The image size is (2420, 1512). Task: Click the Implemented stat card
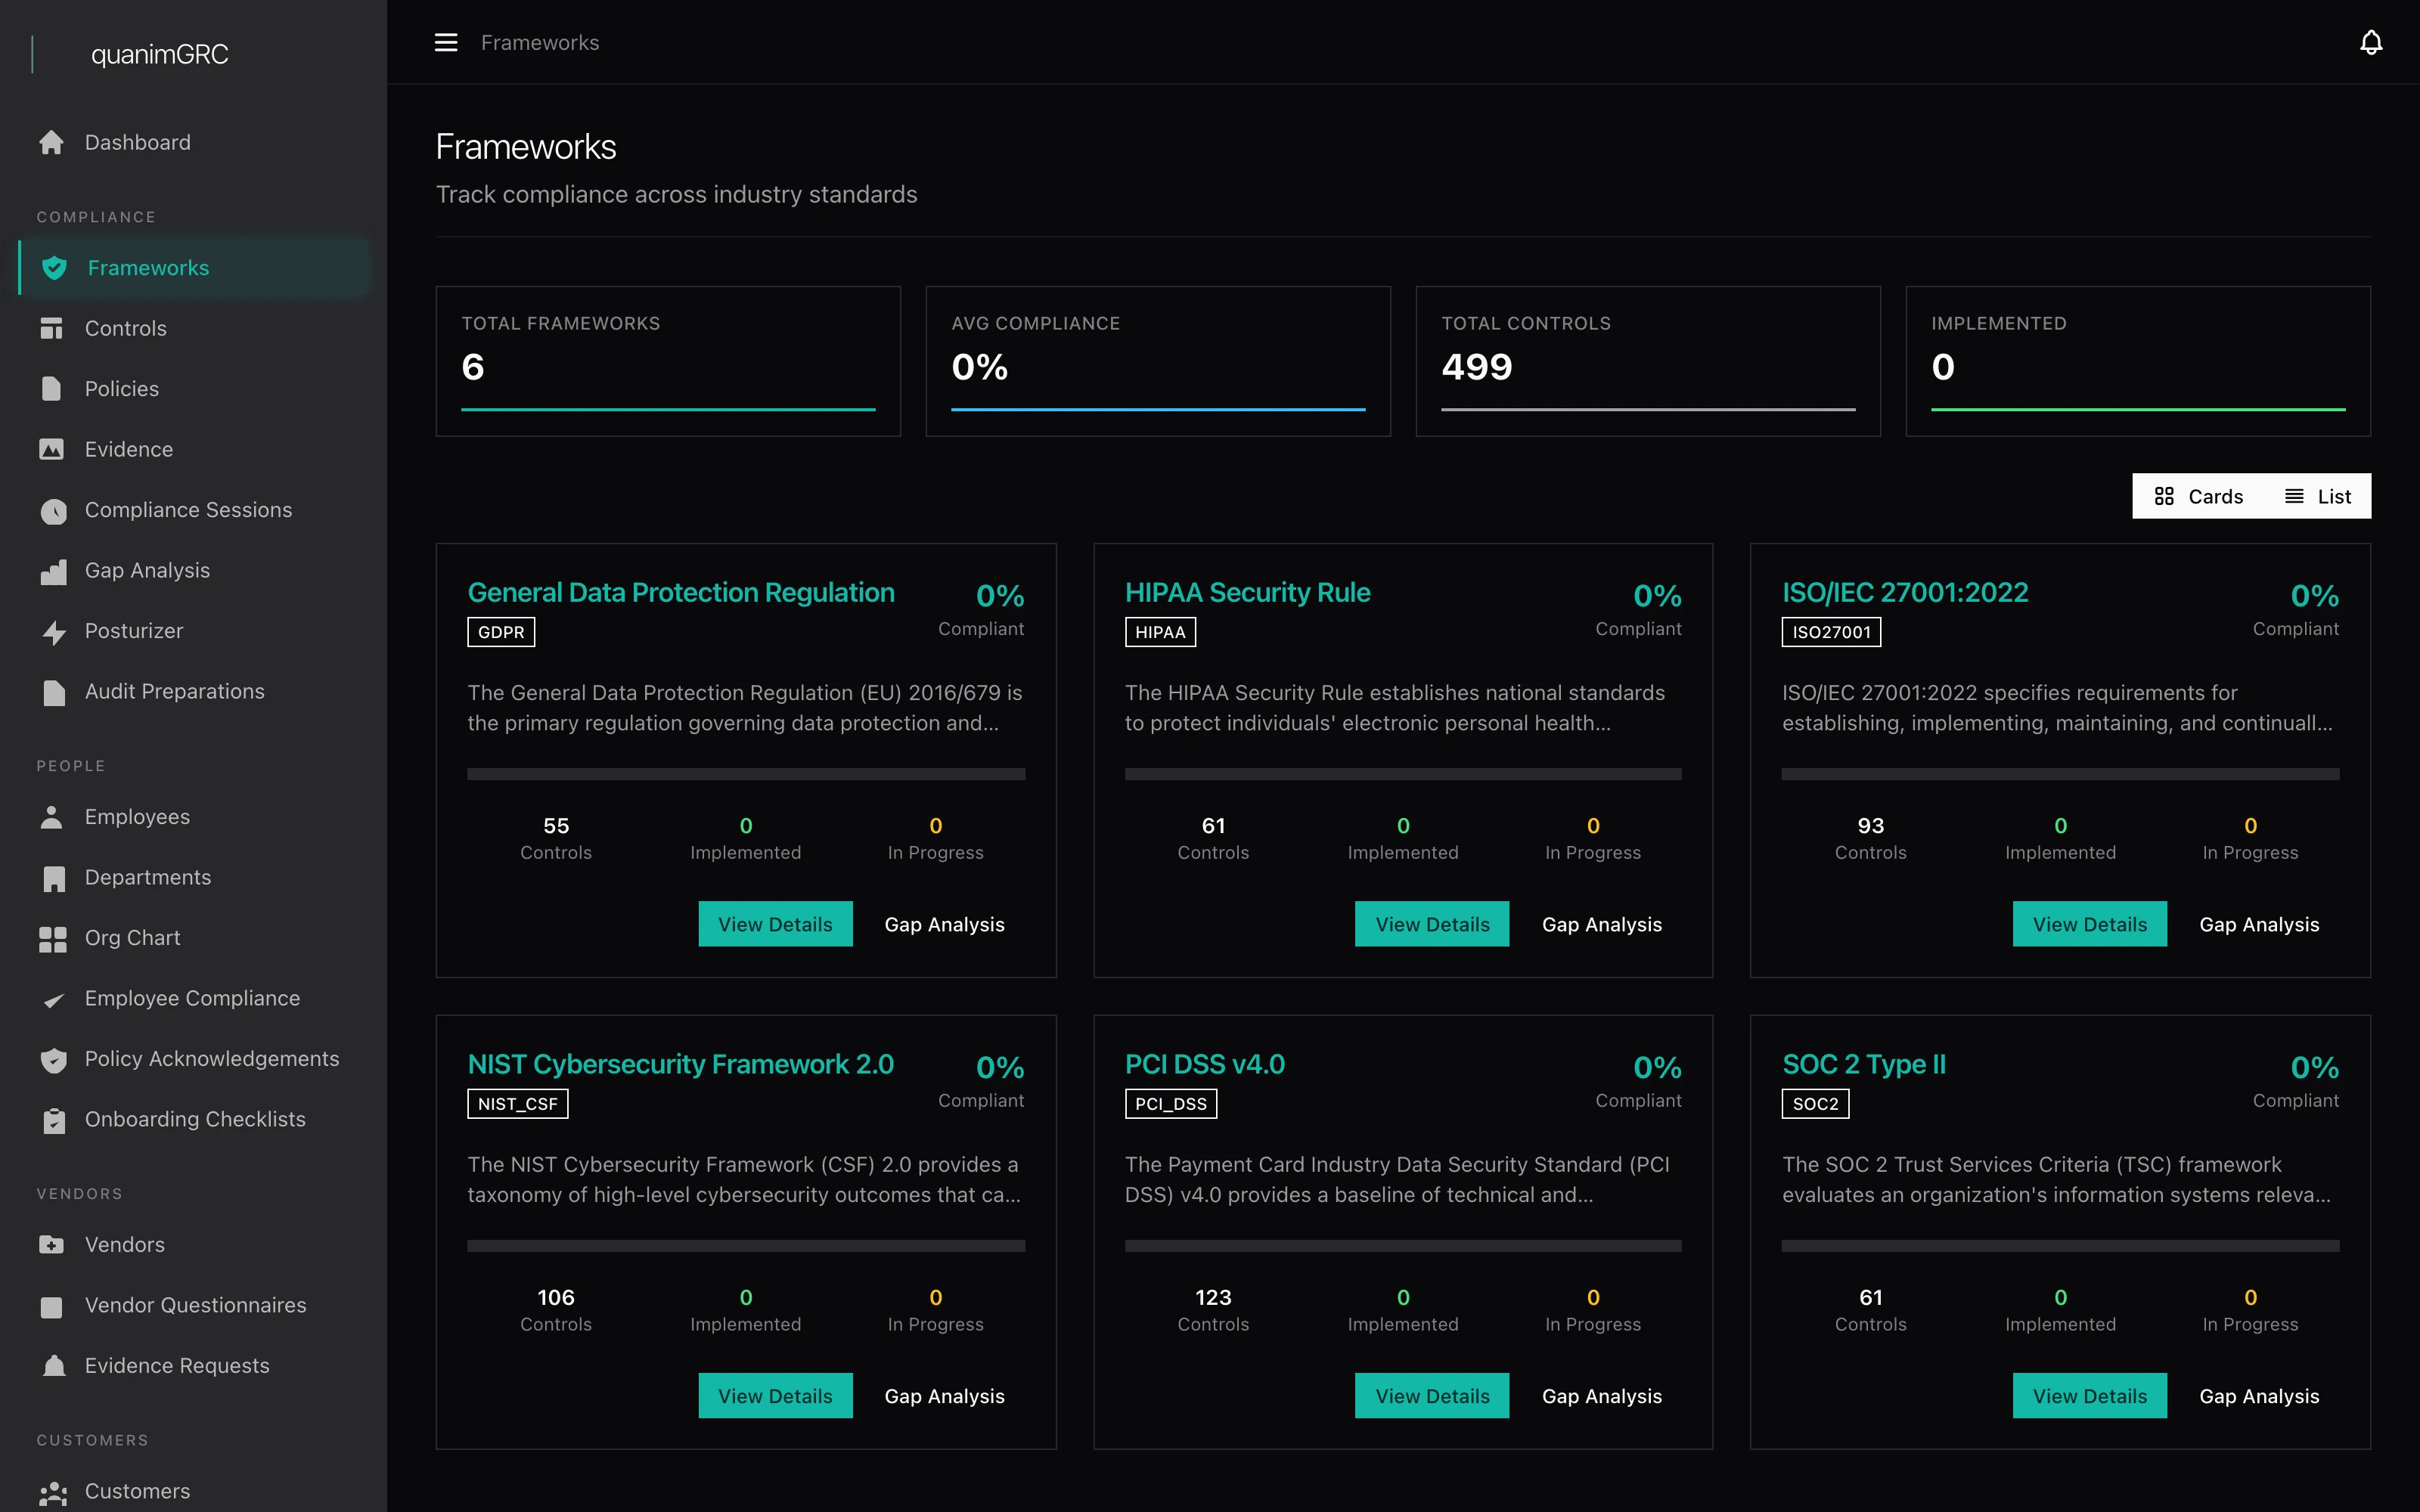pos(2138,361)
